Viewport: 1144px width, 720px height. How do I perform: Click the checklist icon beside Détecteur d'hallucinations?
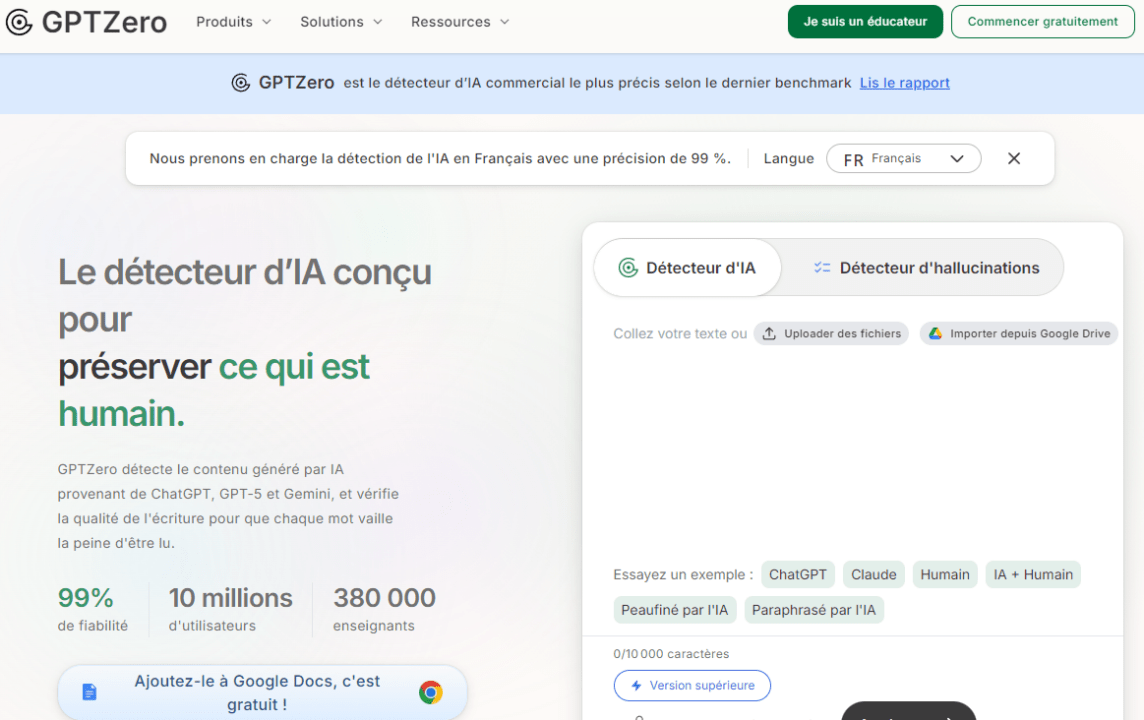(x=823, y=267)
